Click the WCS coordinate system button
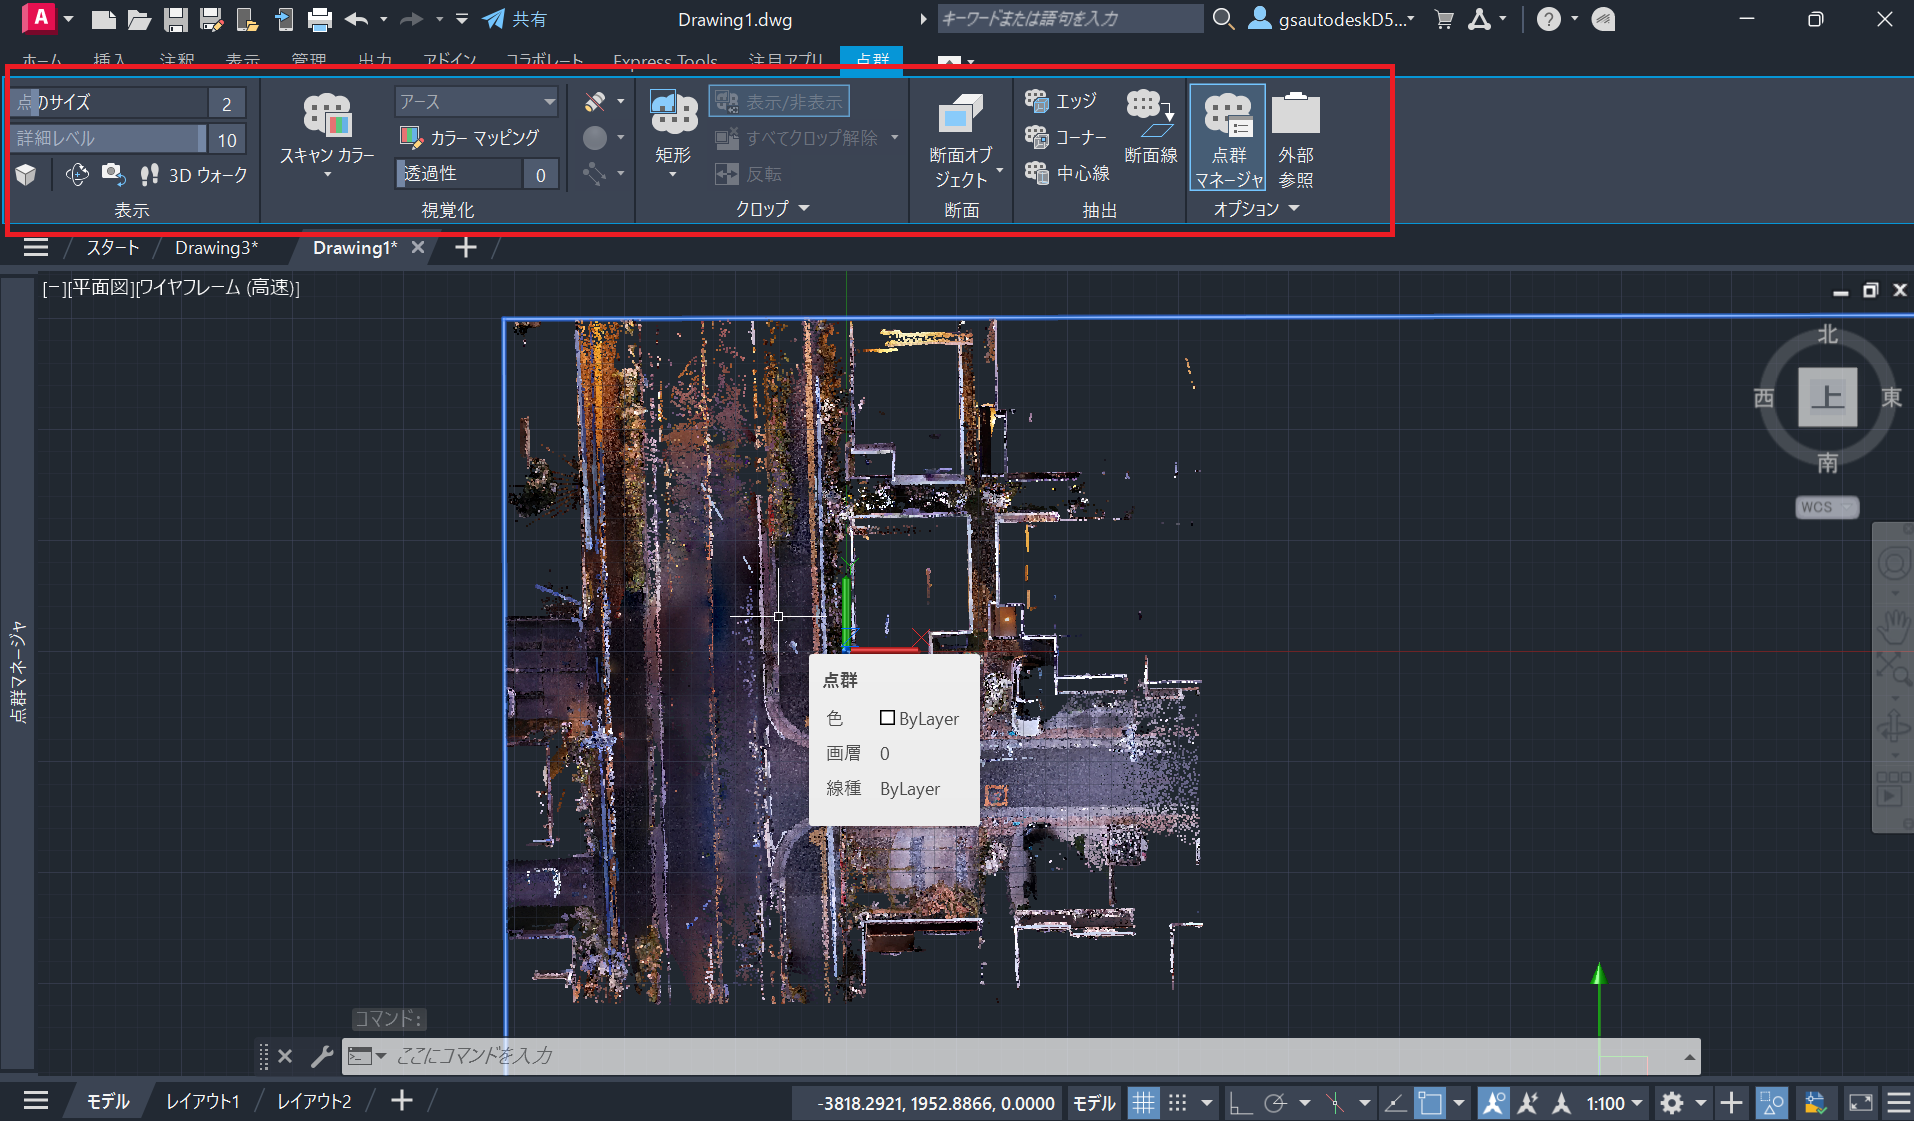Viewport: 1914px width, 1121px height. click(x=1825, y=507)
